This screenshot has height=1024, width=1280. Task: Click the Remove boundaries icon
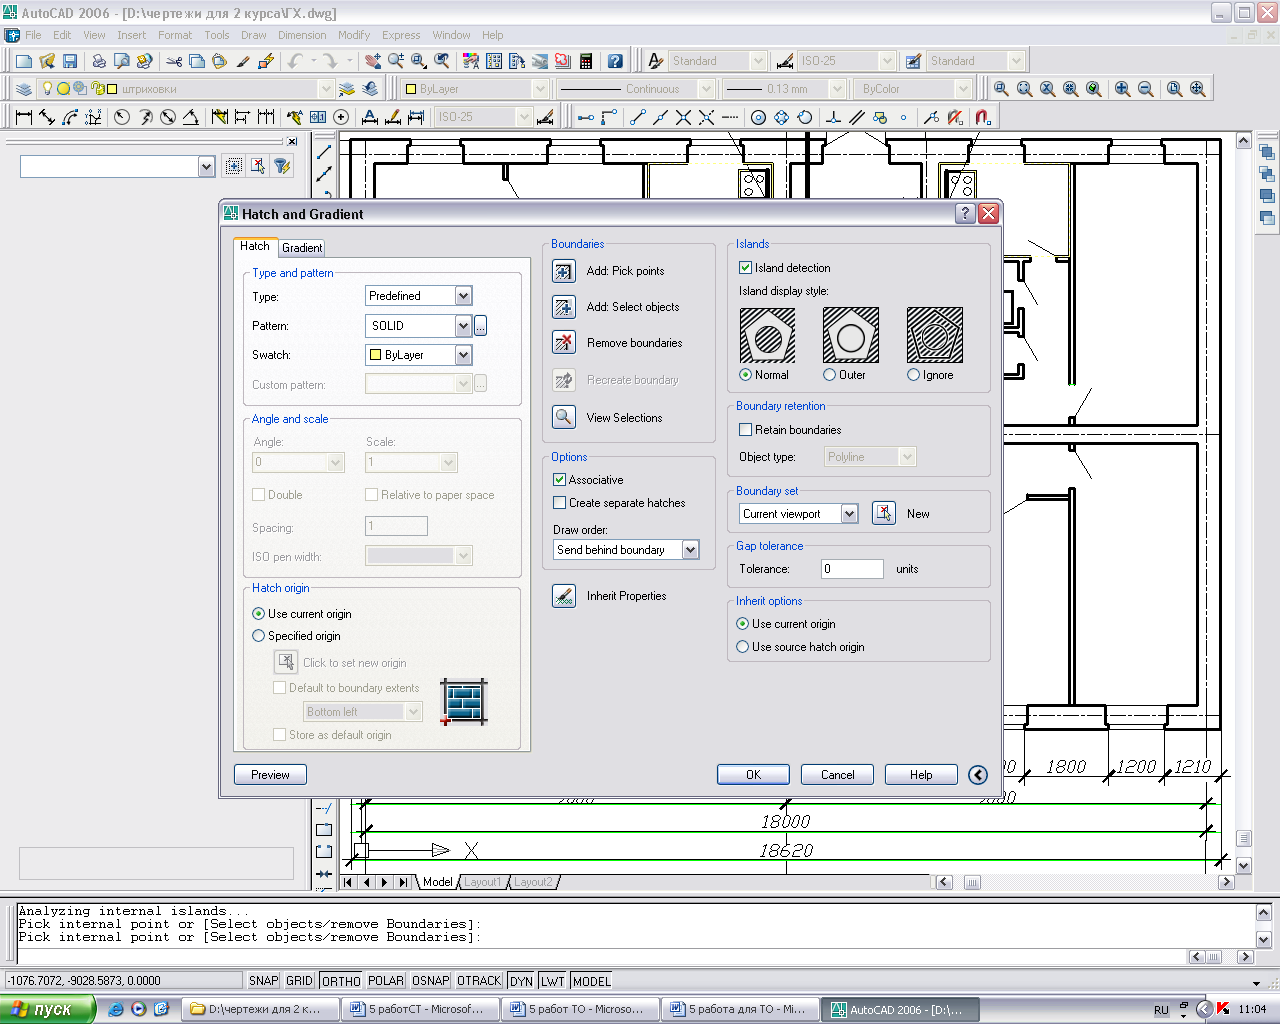(x=564, y=343)
